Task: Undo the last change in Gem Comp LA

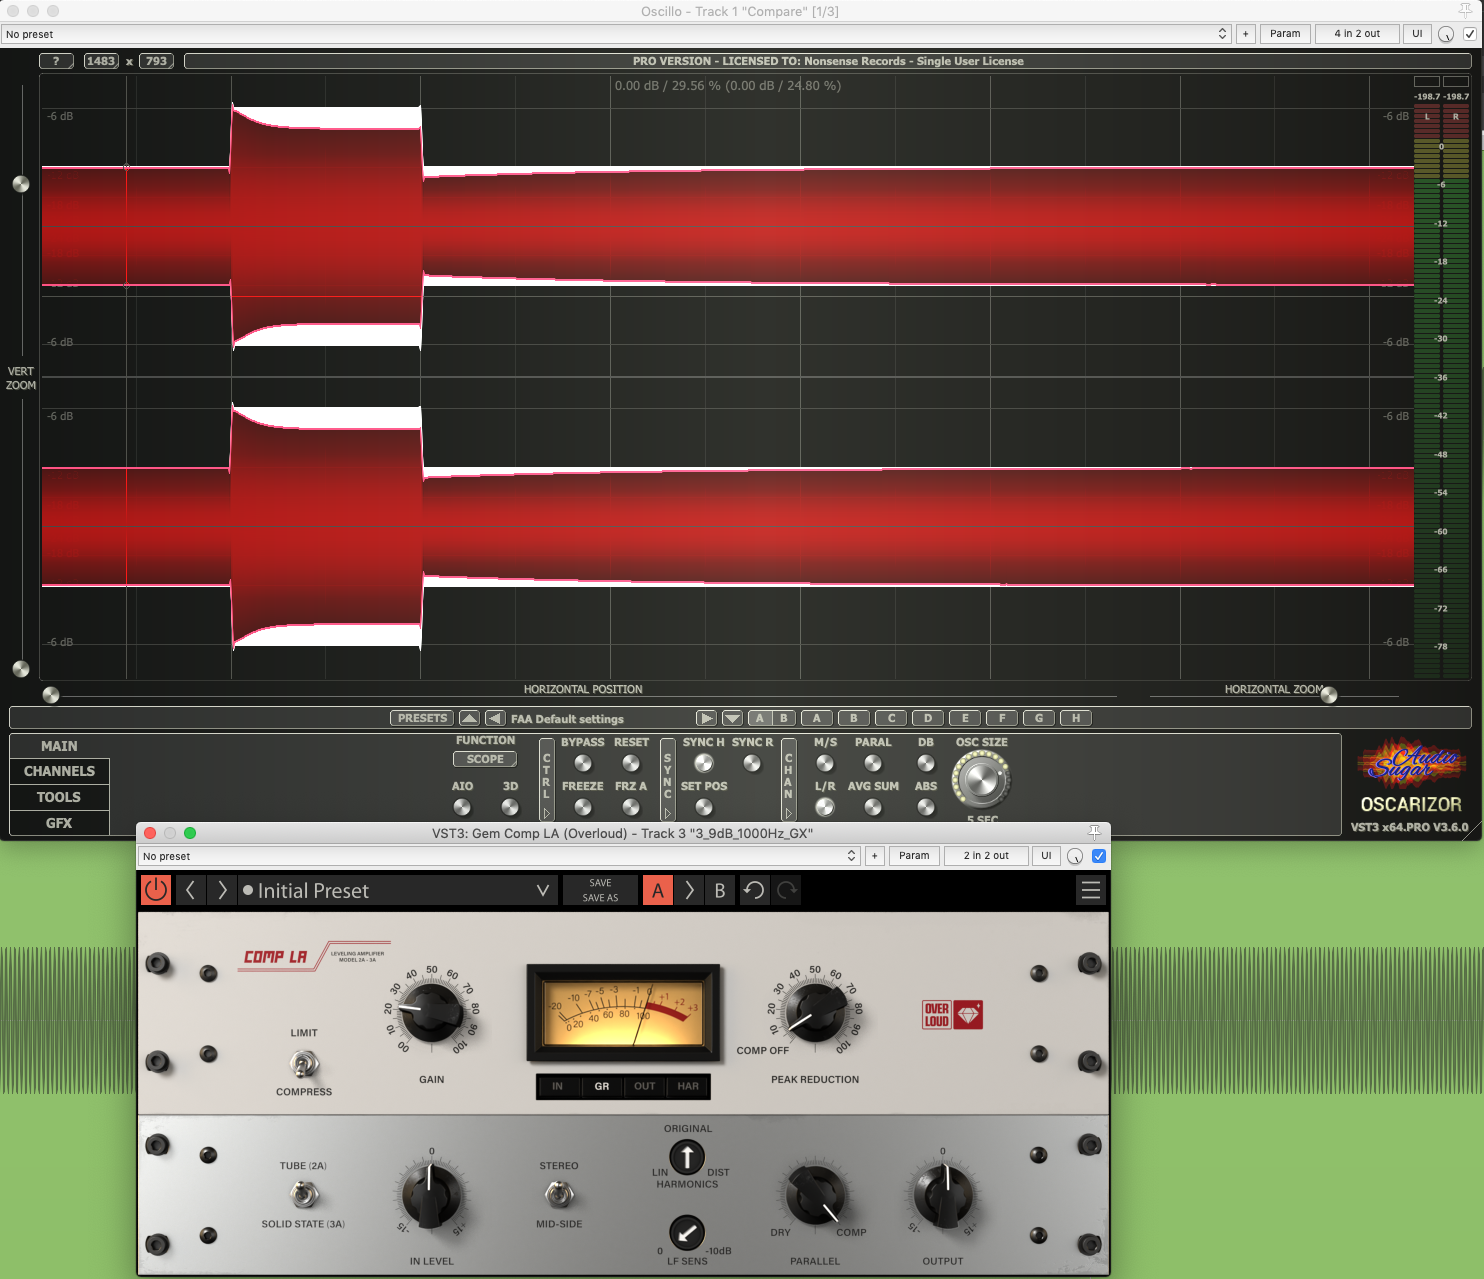Action: 754,890
